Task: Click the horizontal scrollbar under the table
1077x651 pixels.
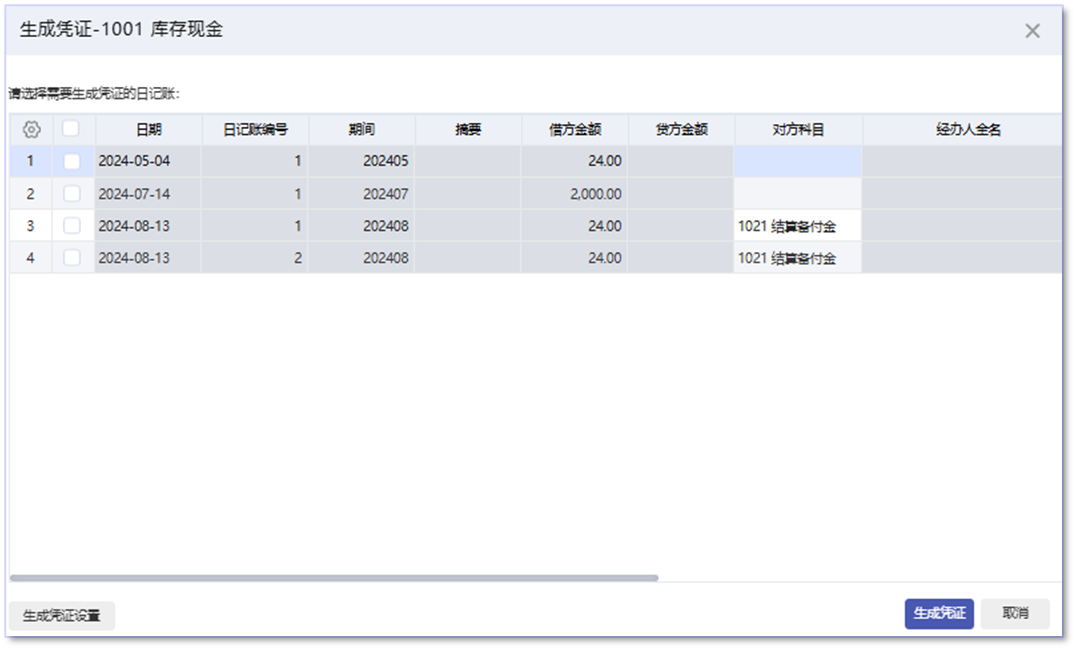Action: pyautogui.click(x=334, y=578)
